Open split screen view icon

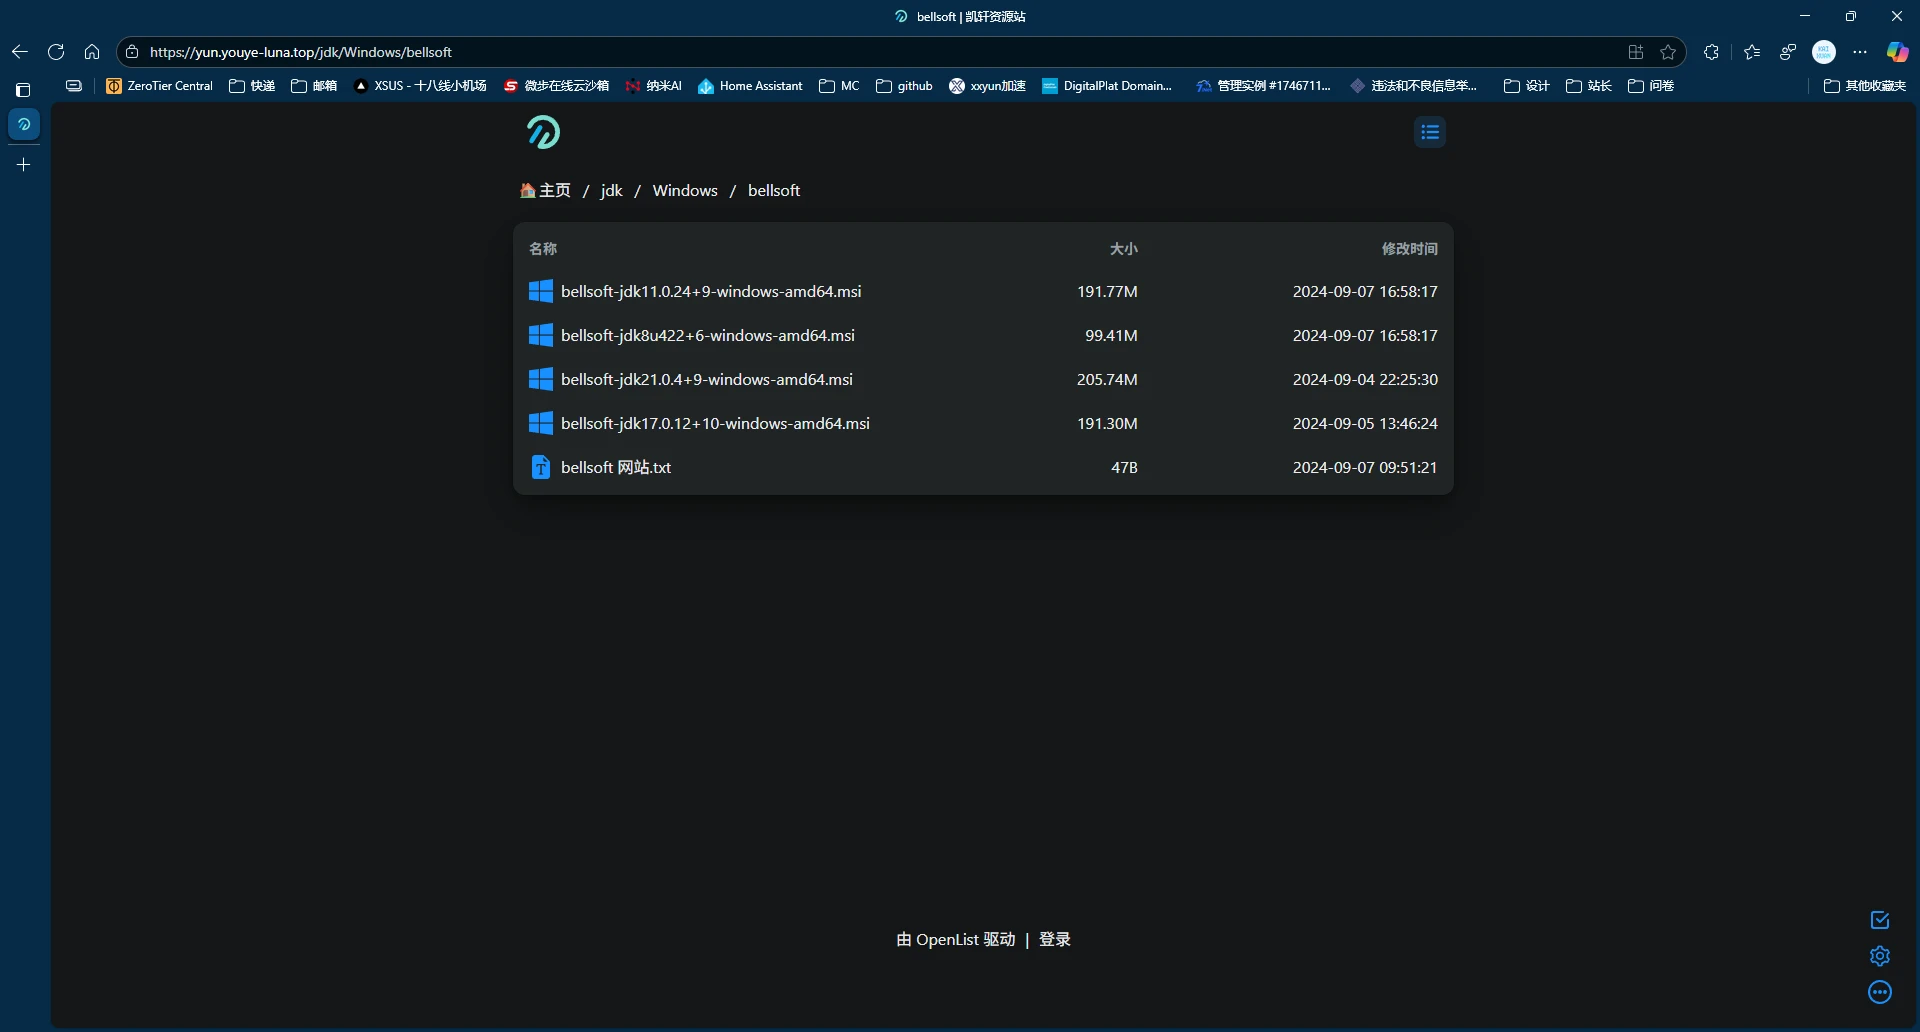[x=1636, y=52]
